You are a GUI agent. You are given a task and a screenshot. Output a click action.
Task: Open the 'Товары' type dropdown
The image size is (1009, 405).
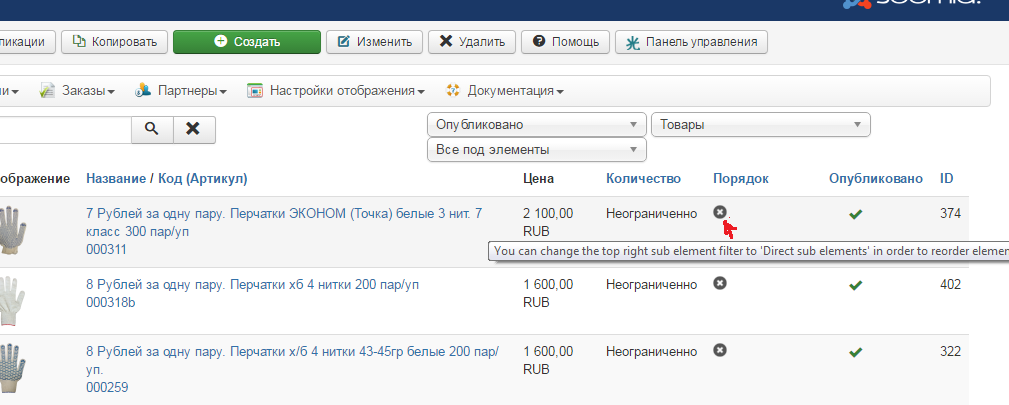point(760,125)
